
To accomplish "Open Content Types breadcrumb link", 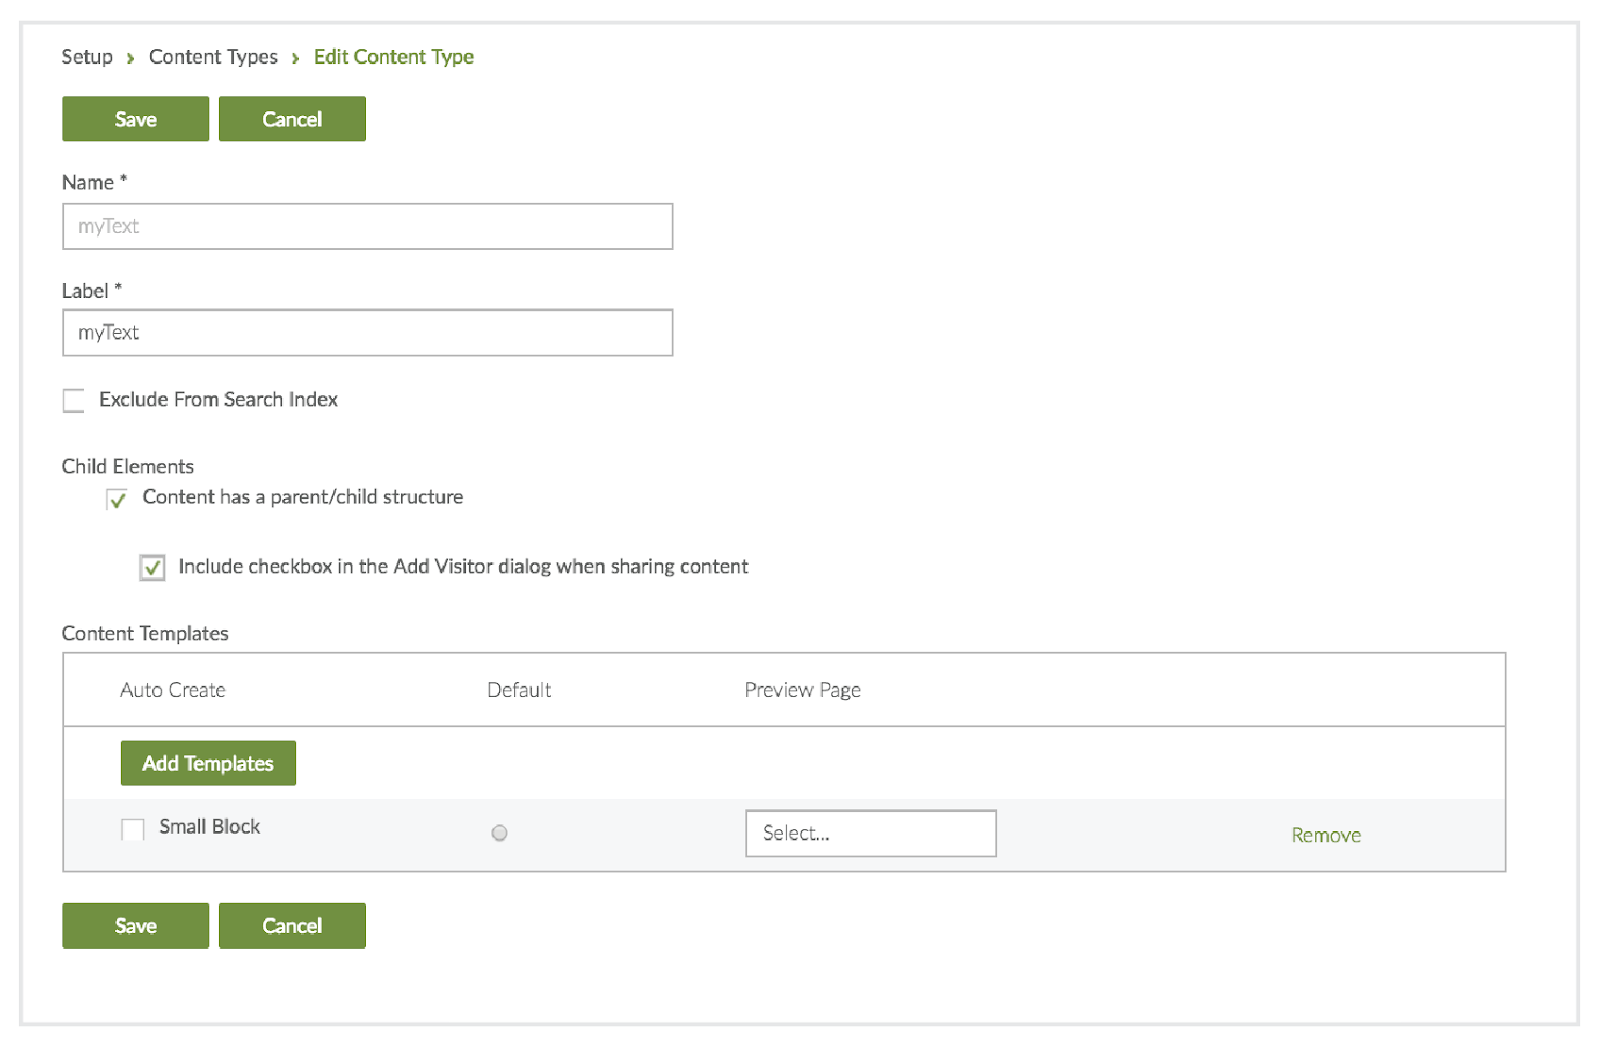I will [x=213, y=57].
